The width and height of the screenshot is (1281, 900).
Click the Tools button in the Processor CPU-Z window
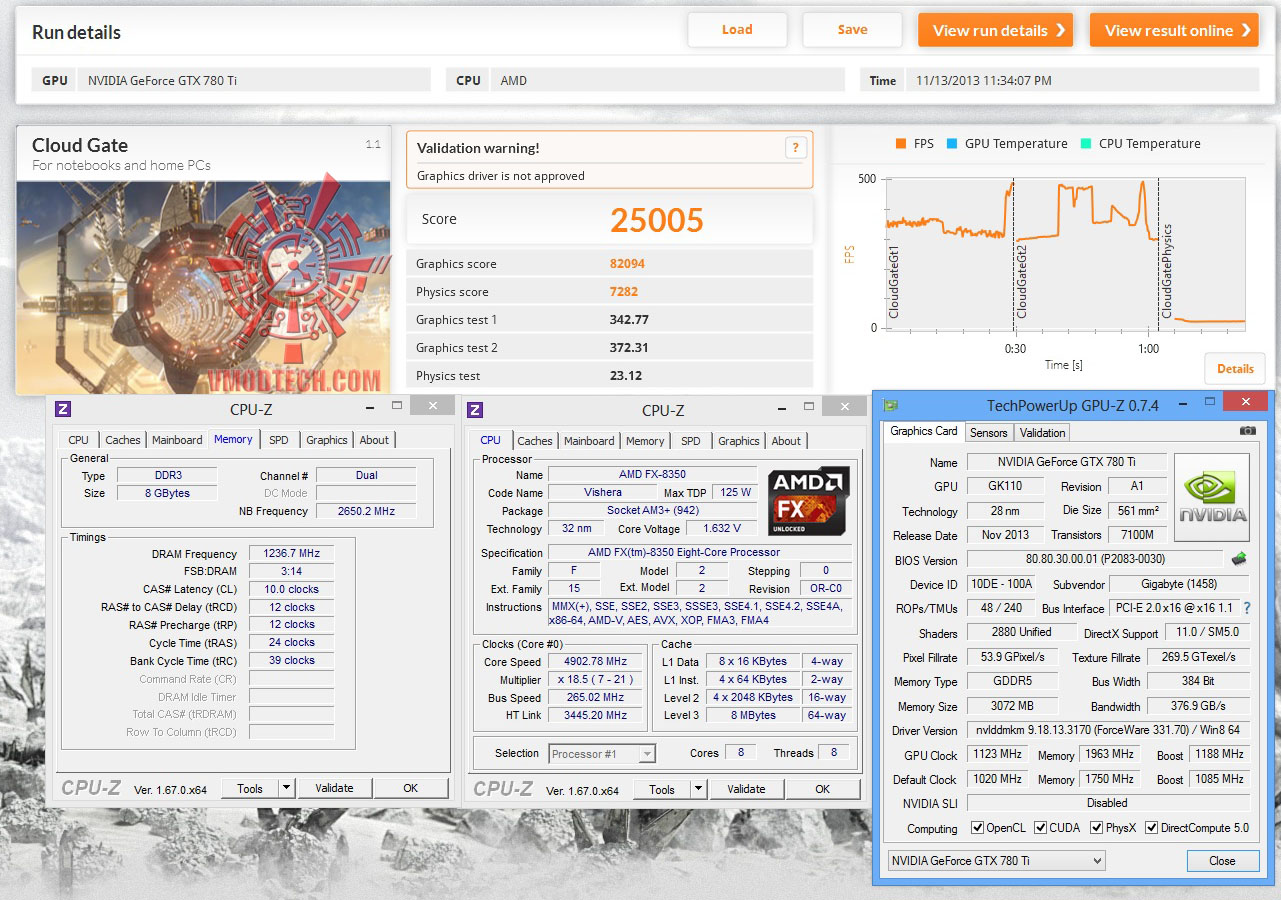pyautogui.click(x=662, y=789)
